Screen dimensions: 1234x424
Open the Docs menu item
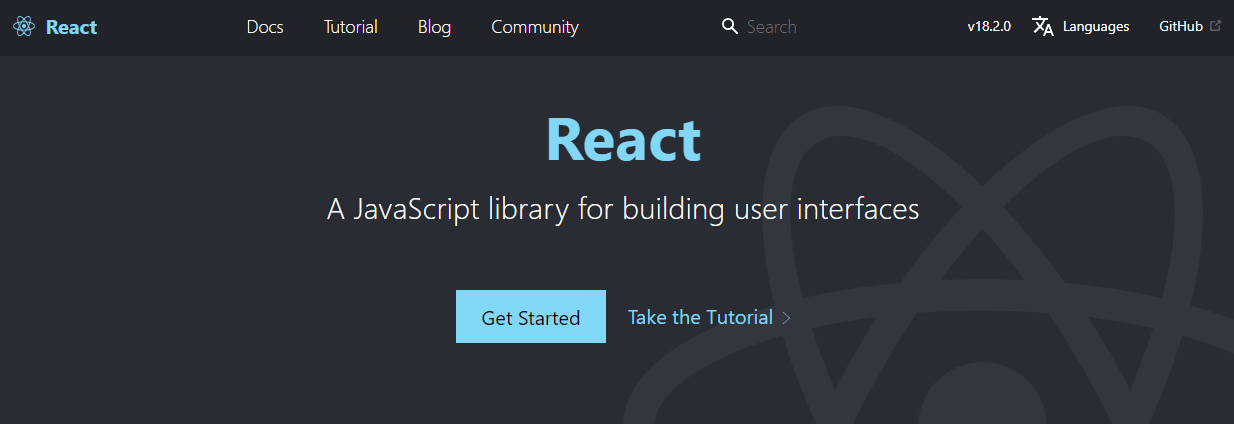pos(265,27)
